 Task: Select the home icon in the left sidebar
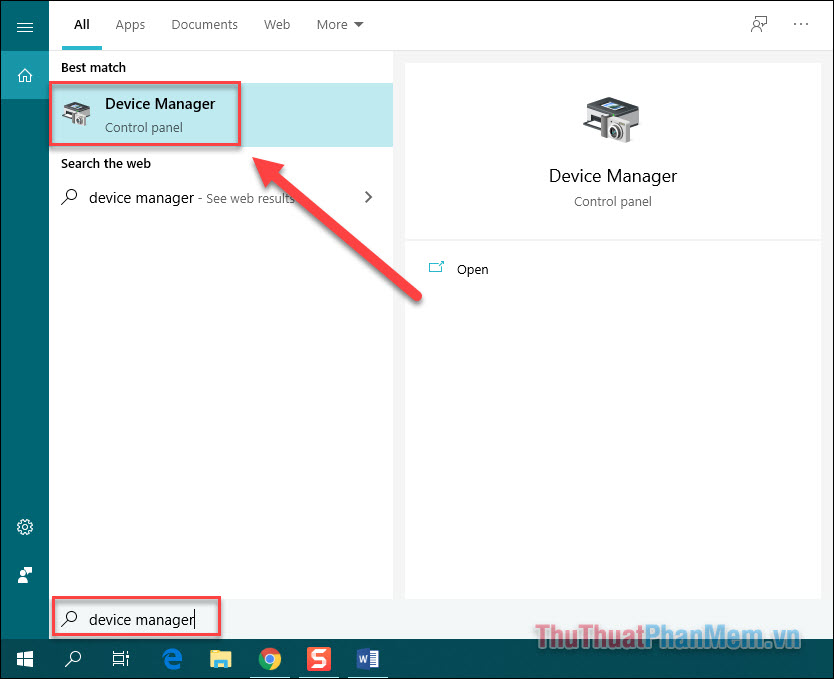click(x=24, y=75)
